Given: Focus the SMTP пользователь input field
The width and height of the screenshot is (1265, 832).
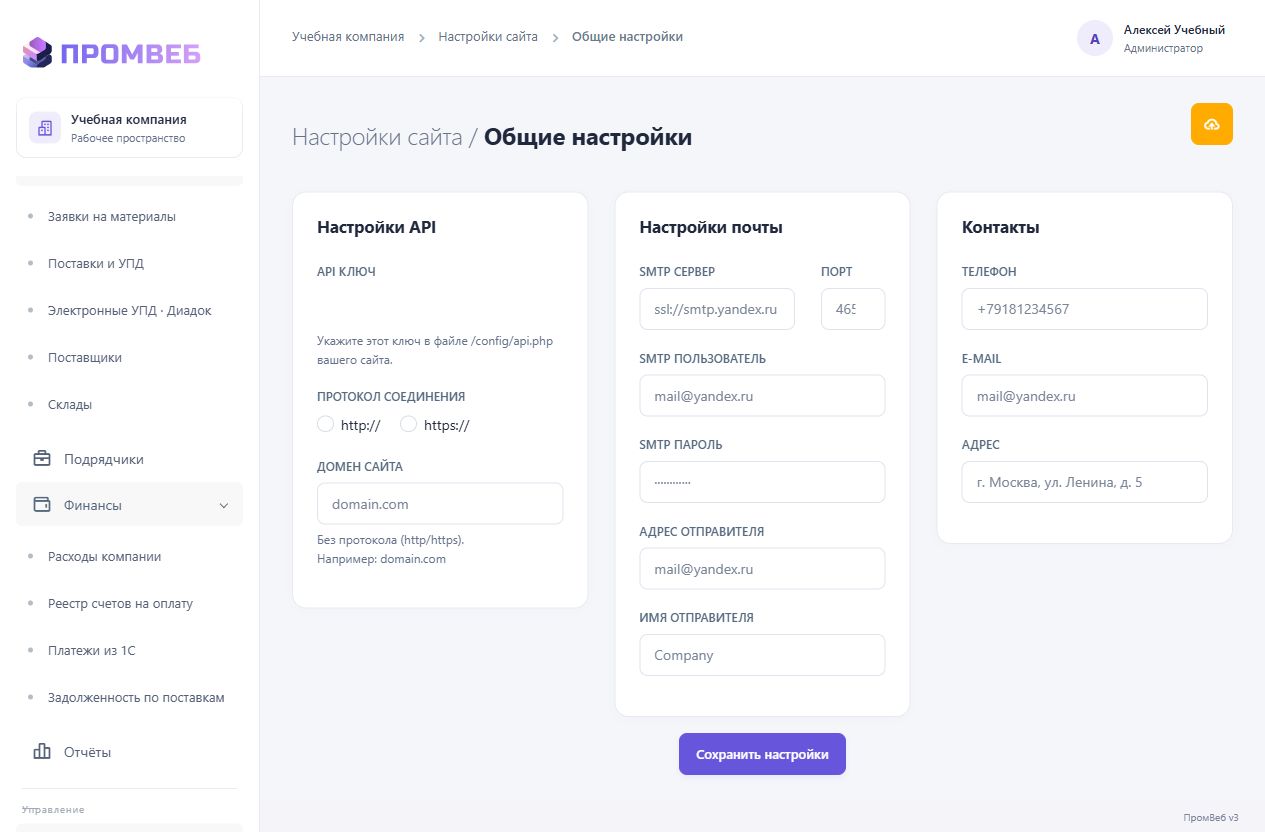Looking at the screenshot, I should click(x=762, y=396).
